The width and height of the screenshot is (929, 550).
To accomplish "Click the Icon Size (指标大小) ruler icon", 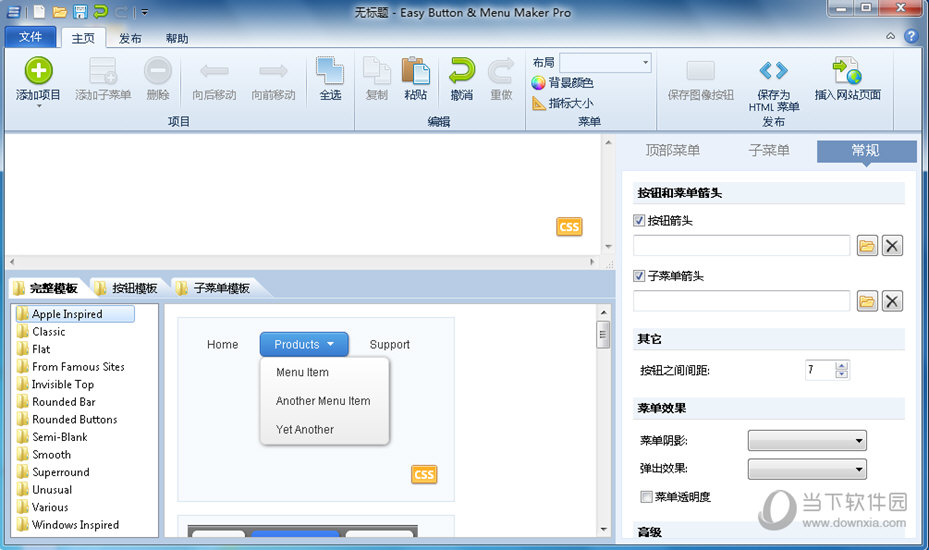I will tap(539, 103).
